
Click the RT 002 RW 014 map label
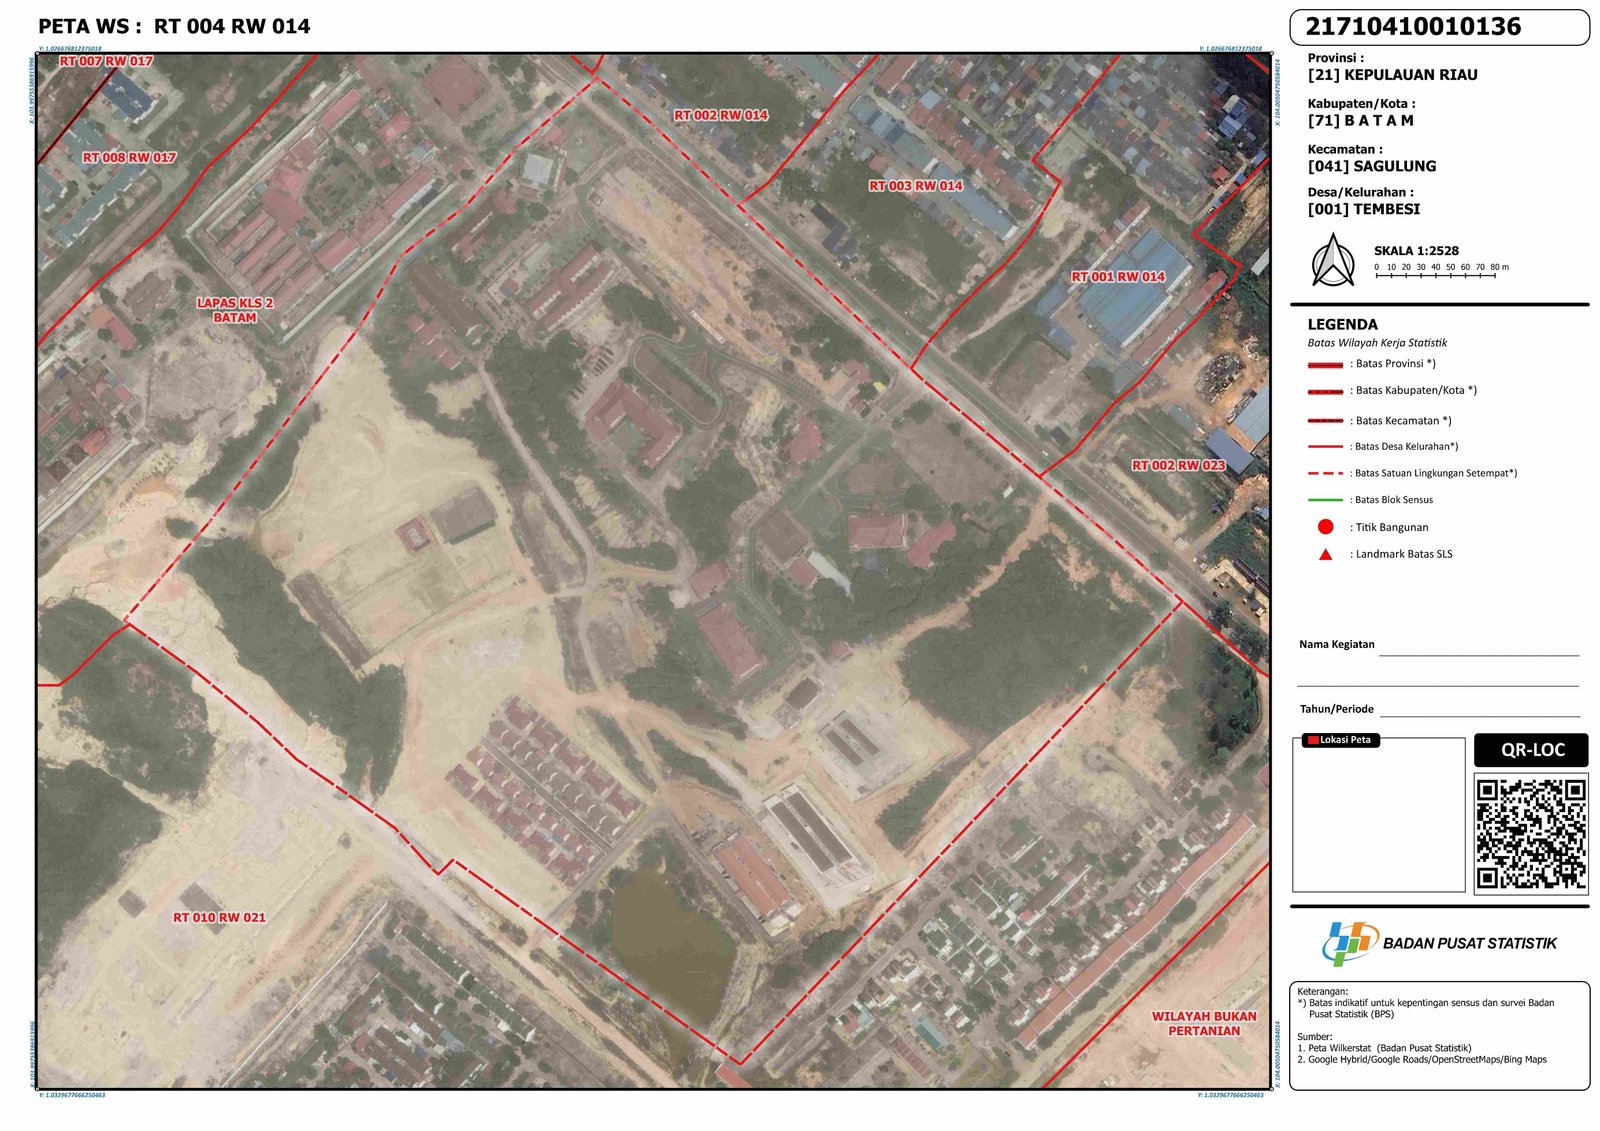pyautogui.click(x=720, y=115)
